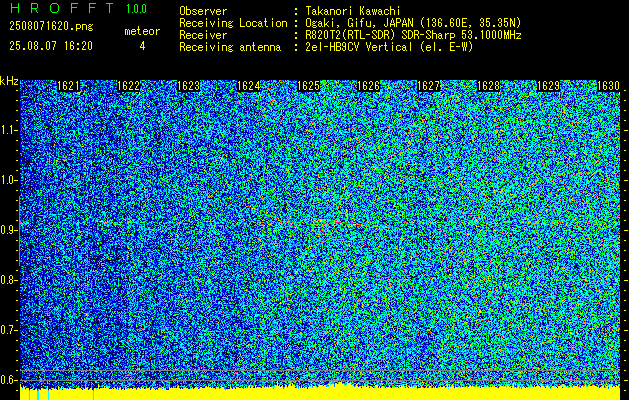Image resolution: width=629 pixels, height=400 pixels.
Task: Click the kHz axis unit label
Action: coord(9,81)
